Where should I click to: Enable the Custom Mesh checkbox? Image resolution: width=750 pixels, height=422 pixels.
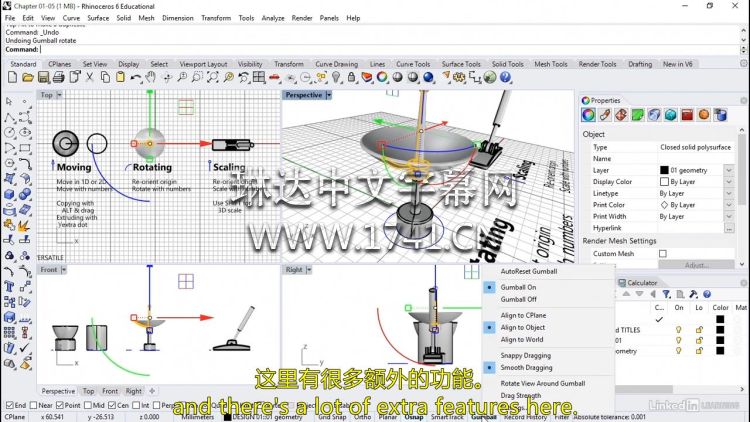pyautogui.click(x=663, y=254)
